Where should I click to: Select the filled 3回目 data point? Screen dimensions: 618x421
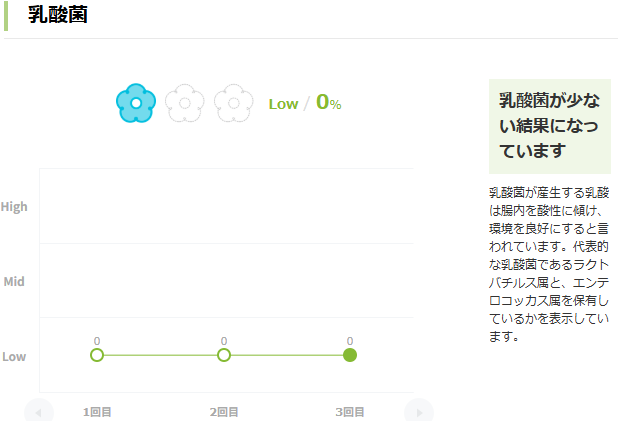click(x=350, y=355)
